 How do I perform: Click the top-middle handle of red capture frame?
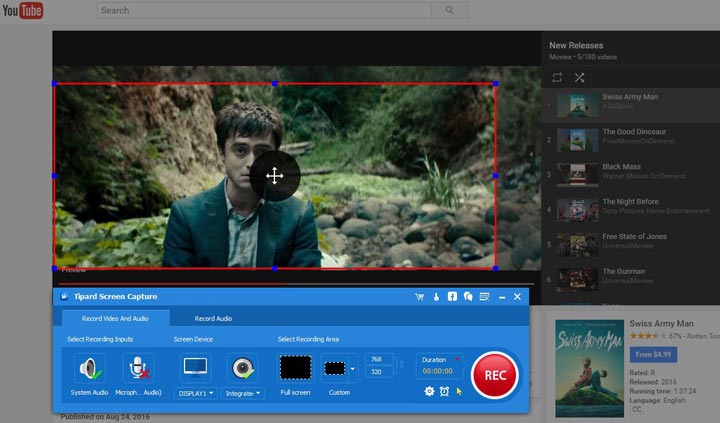(275, 84)
